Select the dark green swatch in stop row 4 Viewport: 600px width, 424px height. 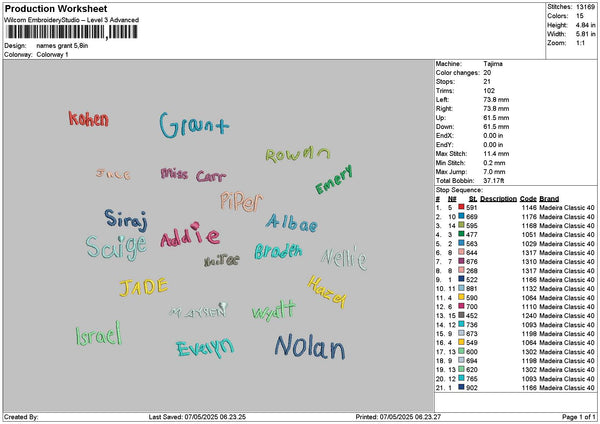coord(461,234)
